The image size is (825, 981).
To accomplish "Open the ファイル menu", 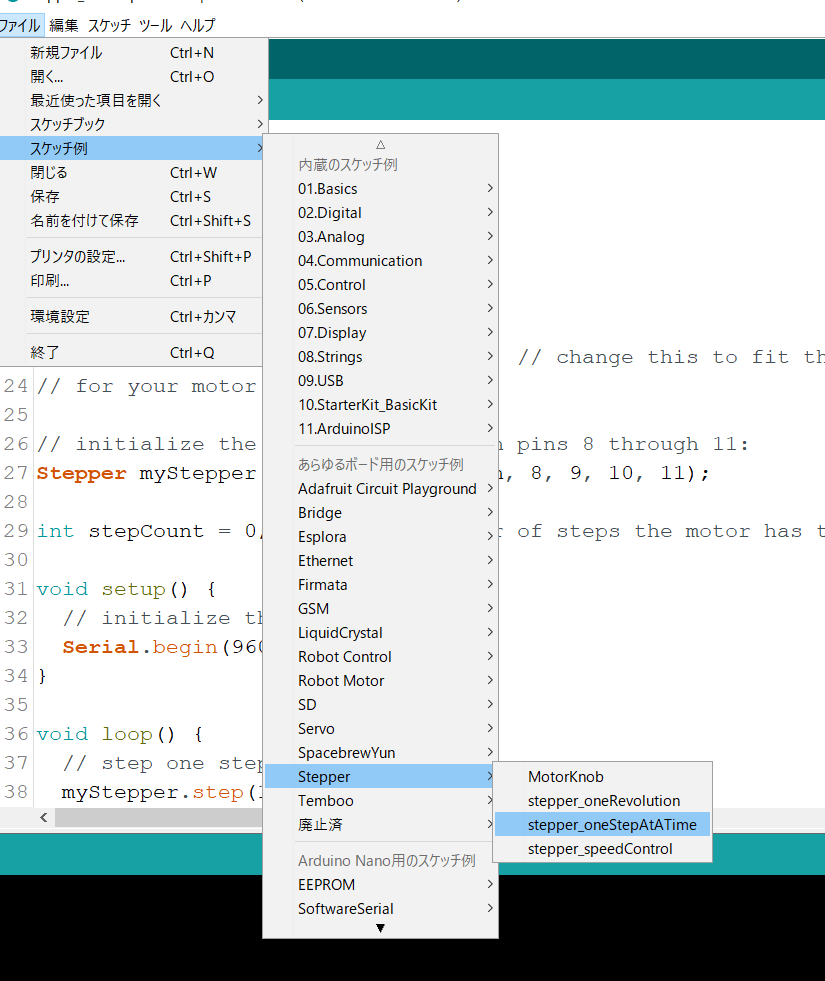I will [20, 25].
